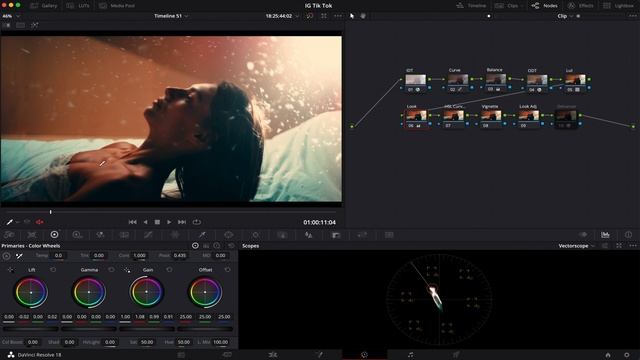The image size is (640, 360).
Task: Reset the Gamma wheel
Action: coord(111,270)
